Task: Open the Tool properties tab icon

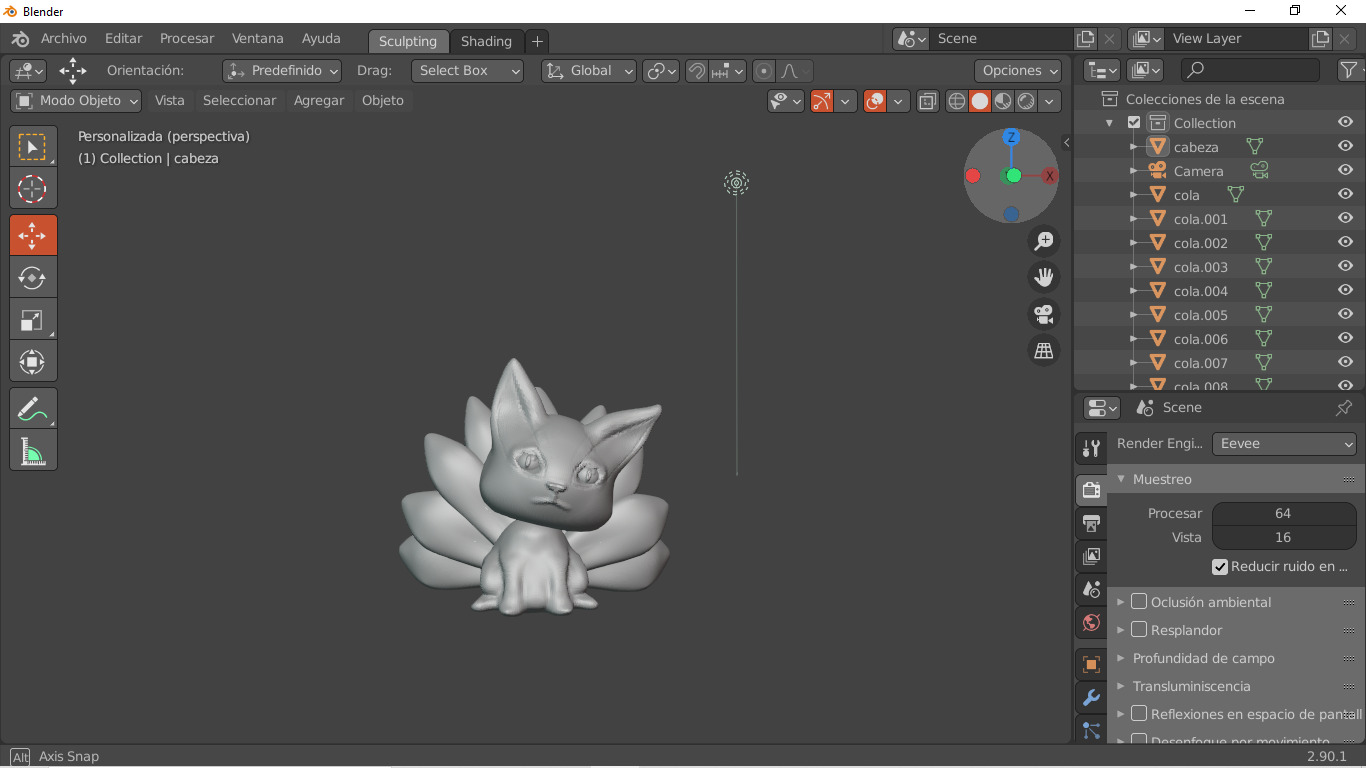Action: click(1091, 448)
